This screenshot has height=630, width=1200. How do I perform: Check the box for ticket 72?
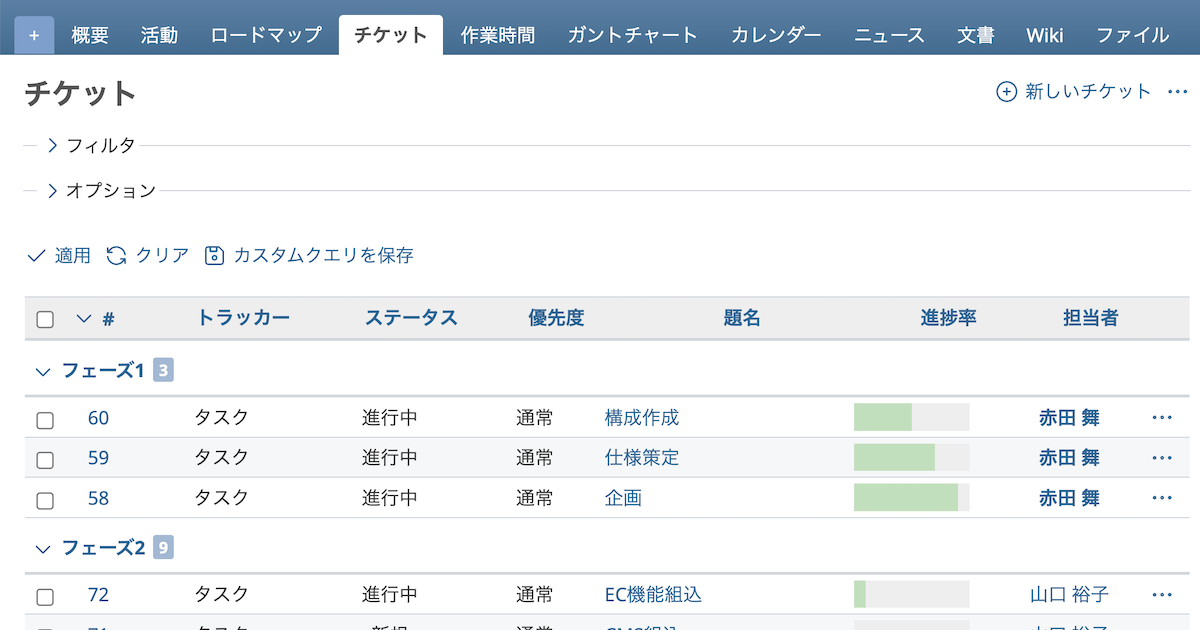tap(45, 597)
